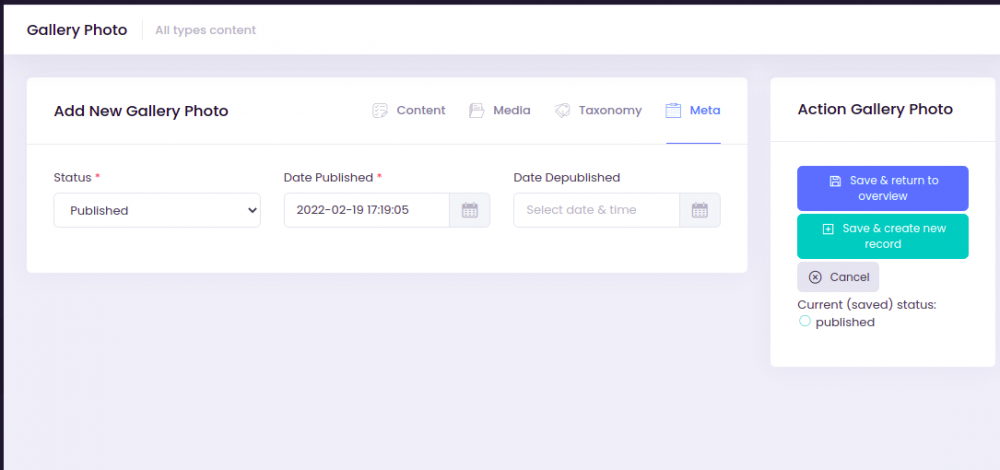Click the Meta tab calendar icon
Screen dimensions: 1000x470
[x=673, y=110]
